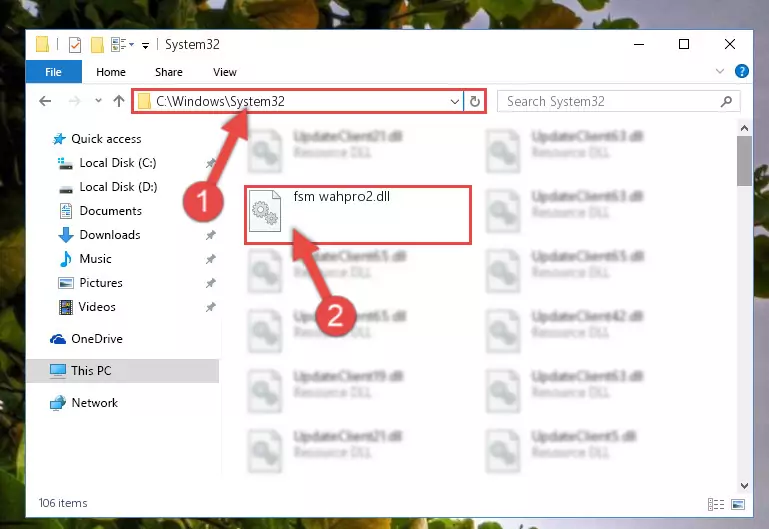Click the pin icon next to Pictures
Viewport: 769px width, 529px height.
point(210,283)
